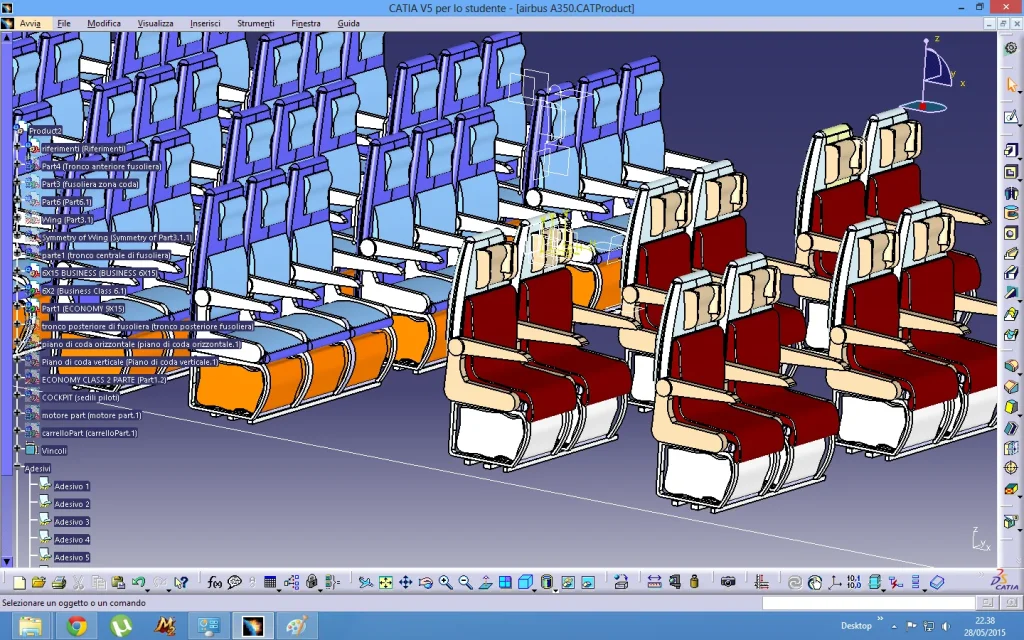Screen dimensions: 1024x640
Task: Select Part4 (Tronco anteriore fusoliera)
Action: [x=101, y=167]
